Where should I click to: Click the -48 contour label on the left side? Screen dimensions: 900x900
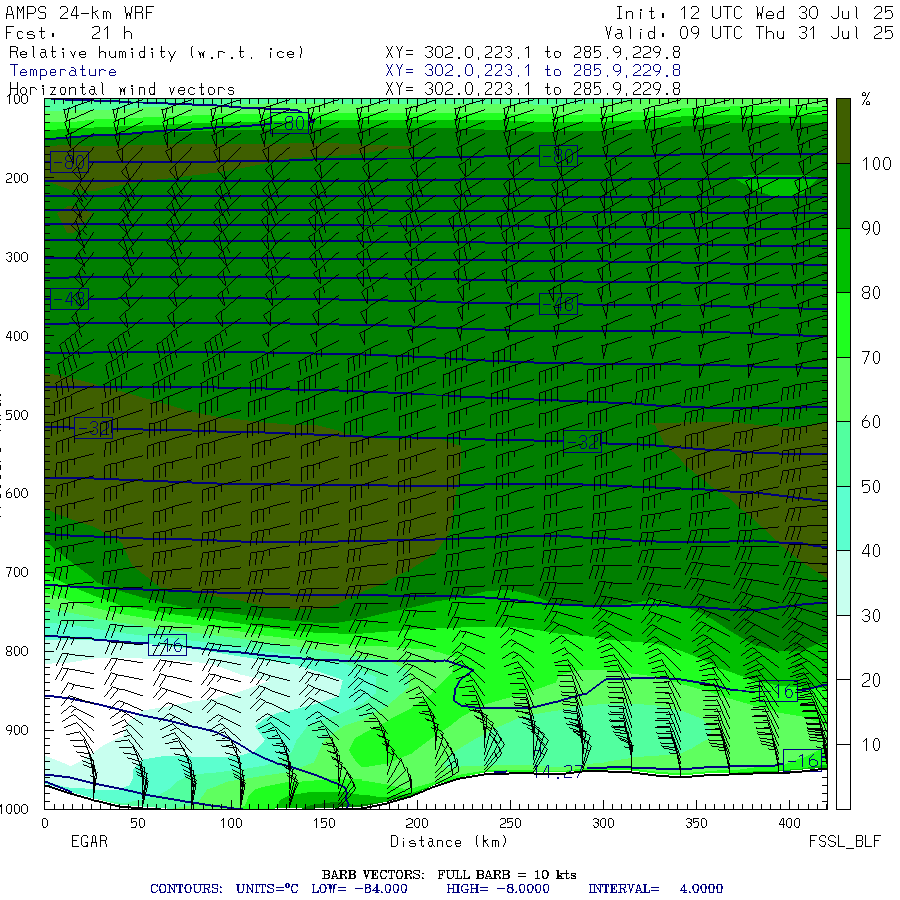tap(69, 299)
